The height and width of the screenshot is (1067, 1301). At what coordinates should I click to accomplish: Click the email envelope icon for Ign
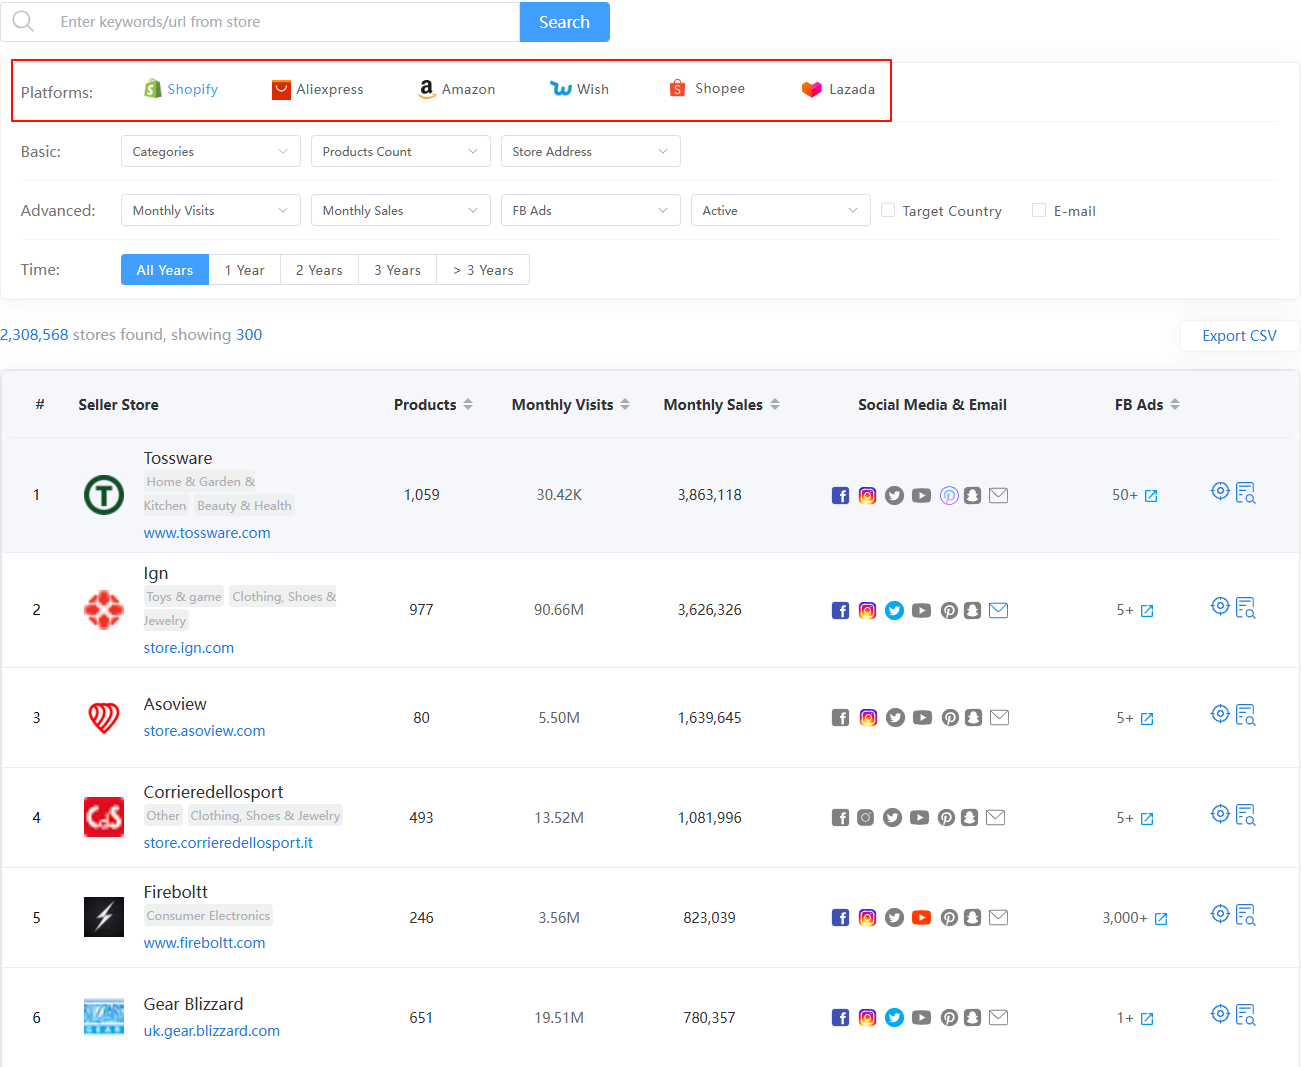(x=998, y=610)
